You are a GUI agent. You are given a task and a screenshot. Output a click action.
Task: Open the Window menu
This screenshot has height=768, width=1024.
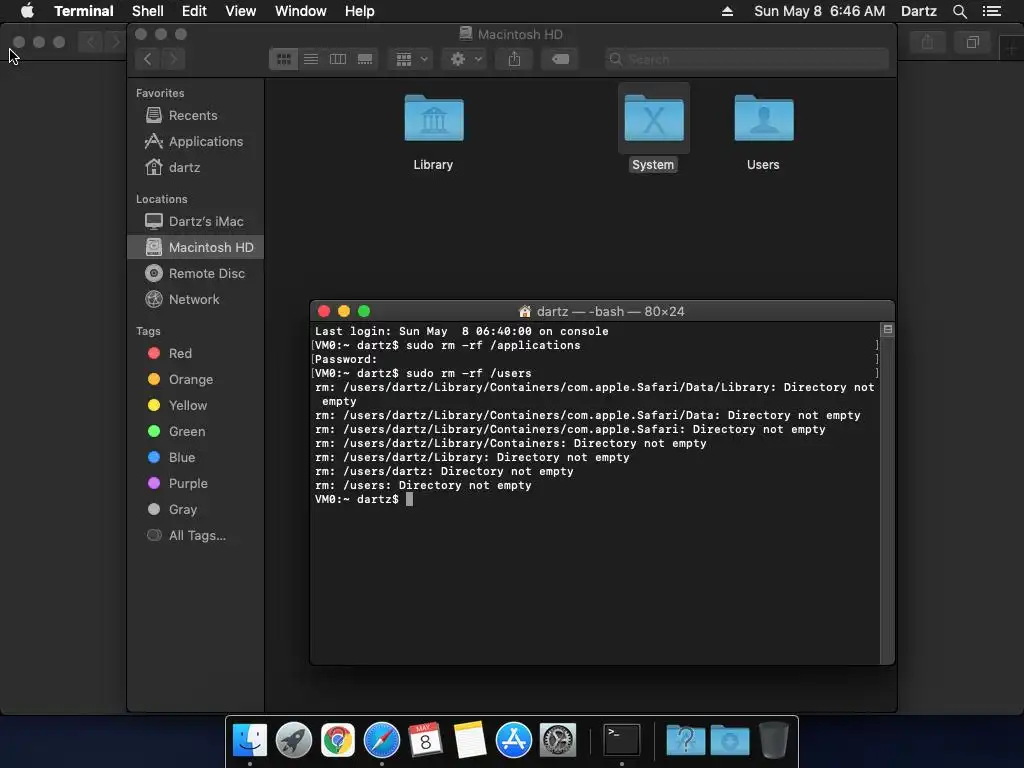[300, 11]
